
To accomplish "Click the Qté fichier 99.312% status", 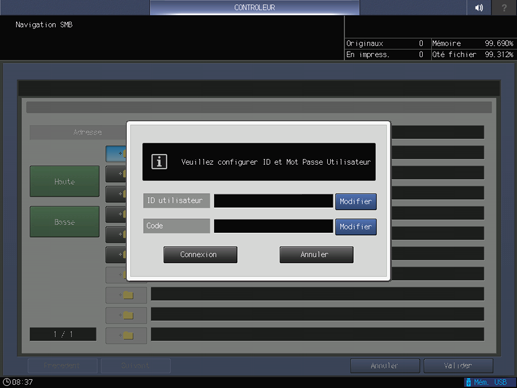I will pyautogui.click(x=473, y=54).
